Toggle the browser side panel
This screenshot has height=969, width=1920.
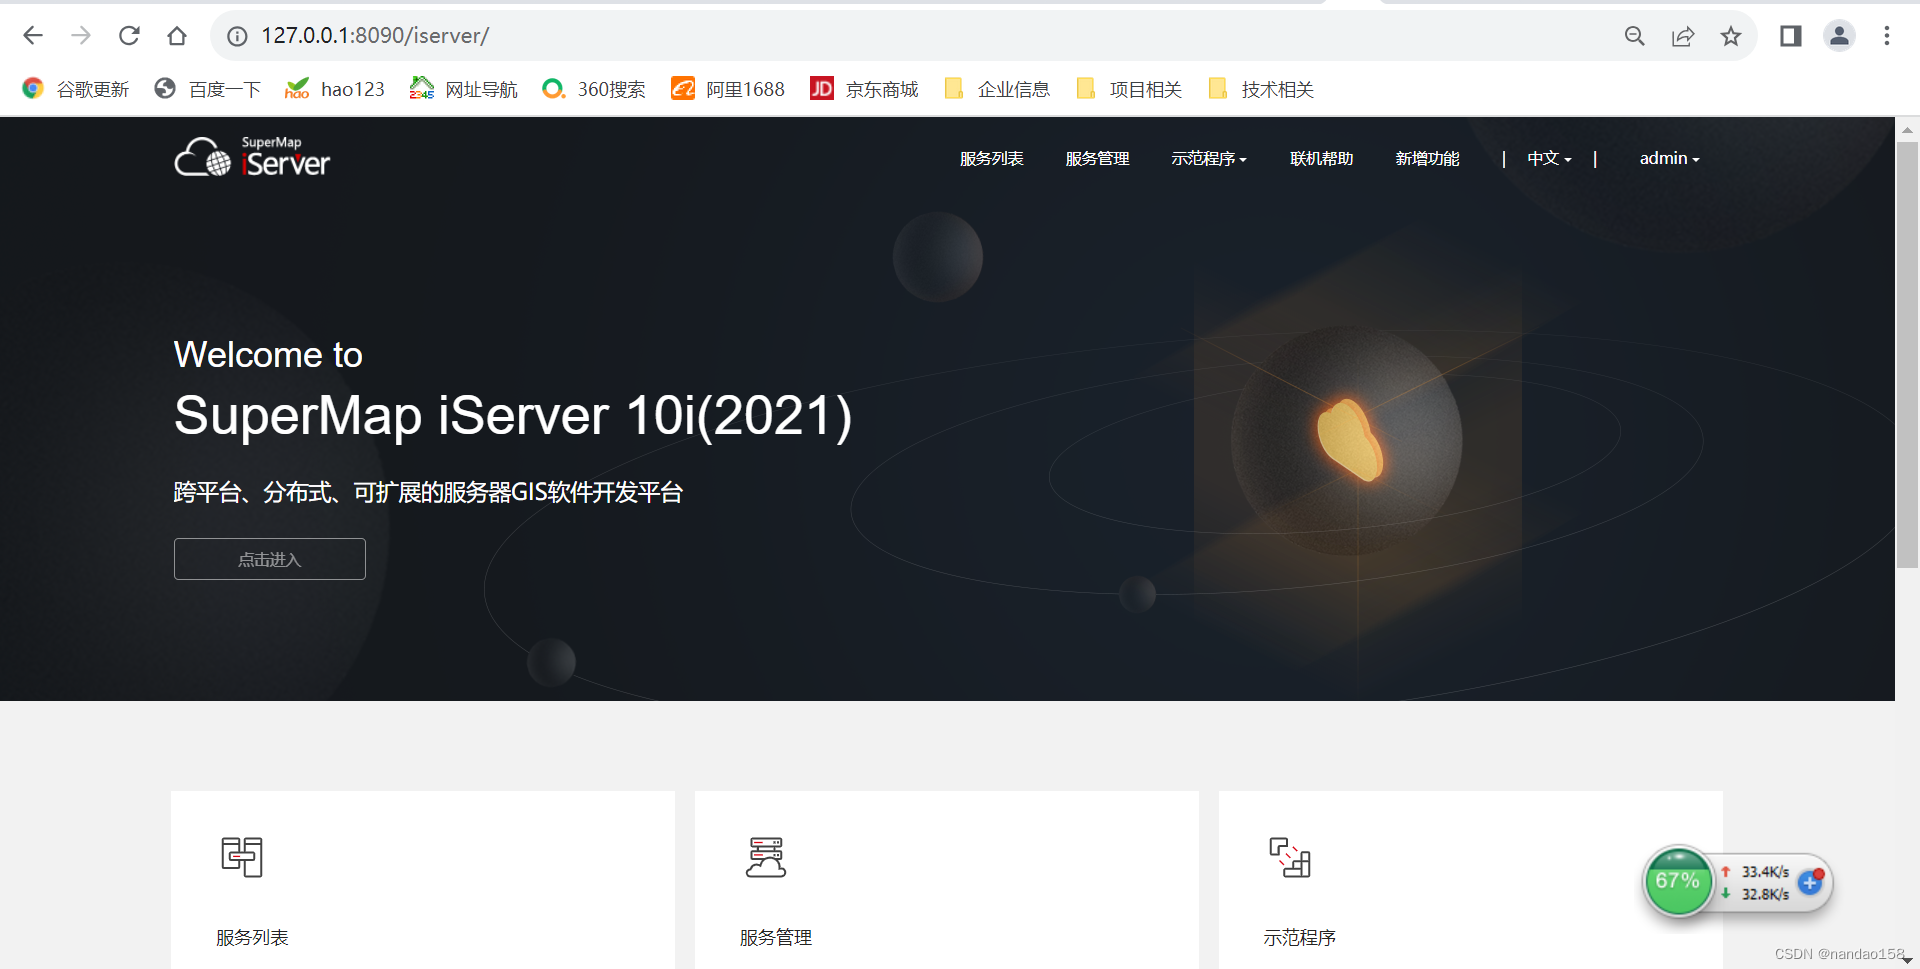pos(1790,35)
